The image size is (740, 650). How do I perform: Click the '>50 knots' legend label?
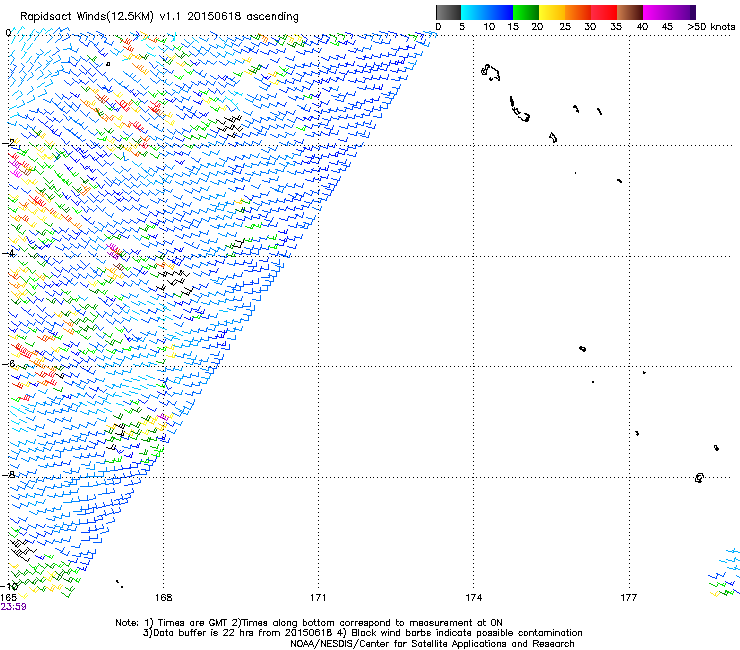coord(711,27)
